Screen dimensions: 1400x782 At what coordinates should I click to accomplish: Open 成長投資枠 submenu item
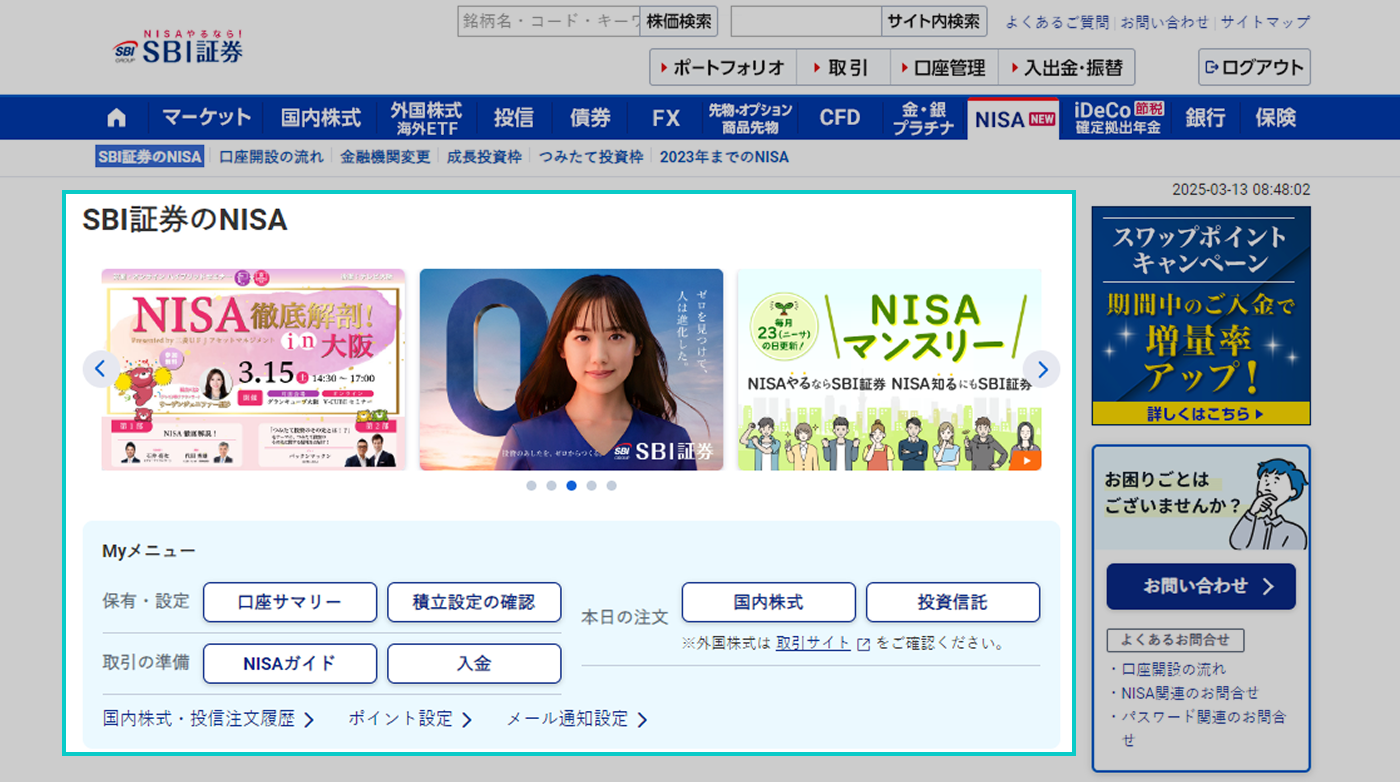tap(484, 157)
